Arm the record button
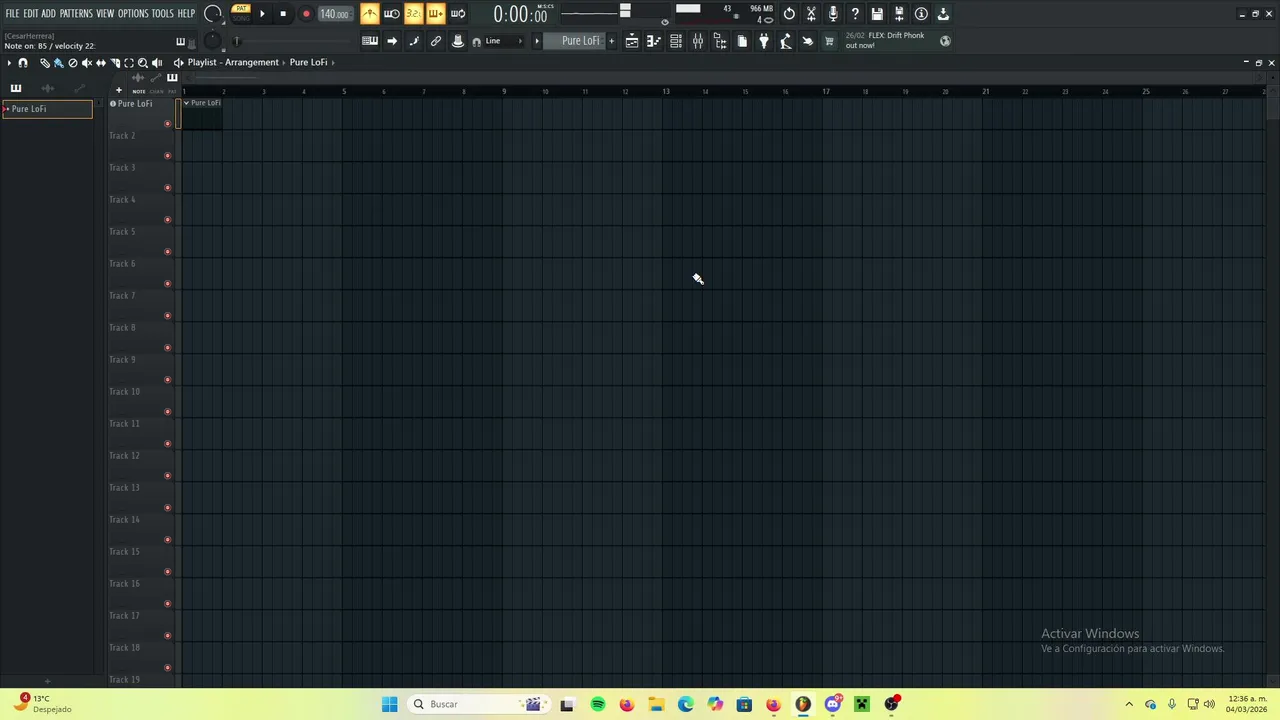Image resolution: width=1280 pixels, height=720 pixels. 306,14
